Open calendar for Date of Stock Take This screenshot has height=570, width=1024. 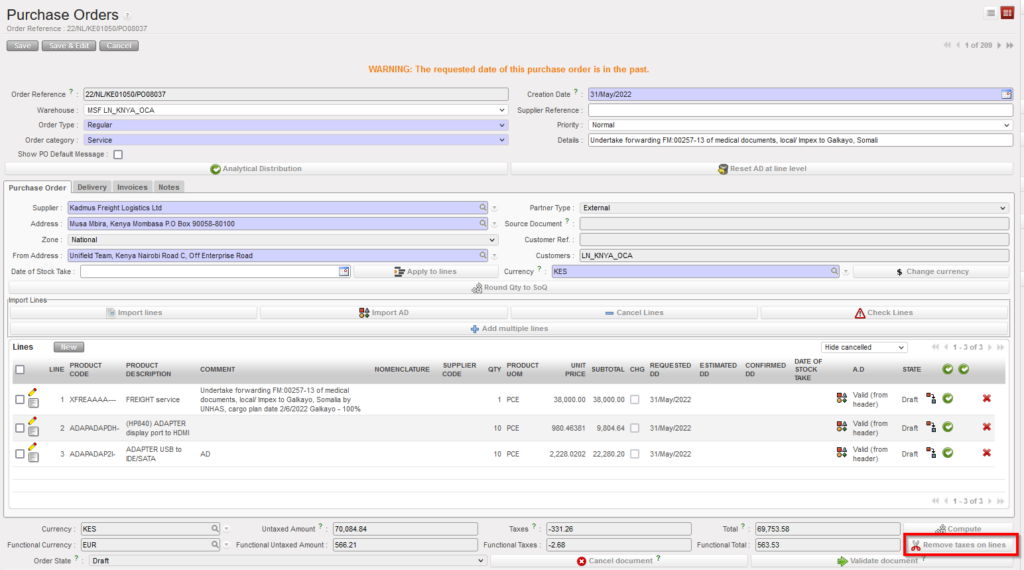point(344,272)
